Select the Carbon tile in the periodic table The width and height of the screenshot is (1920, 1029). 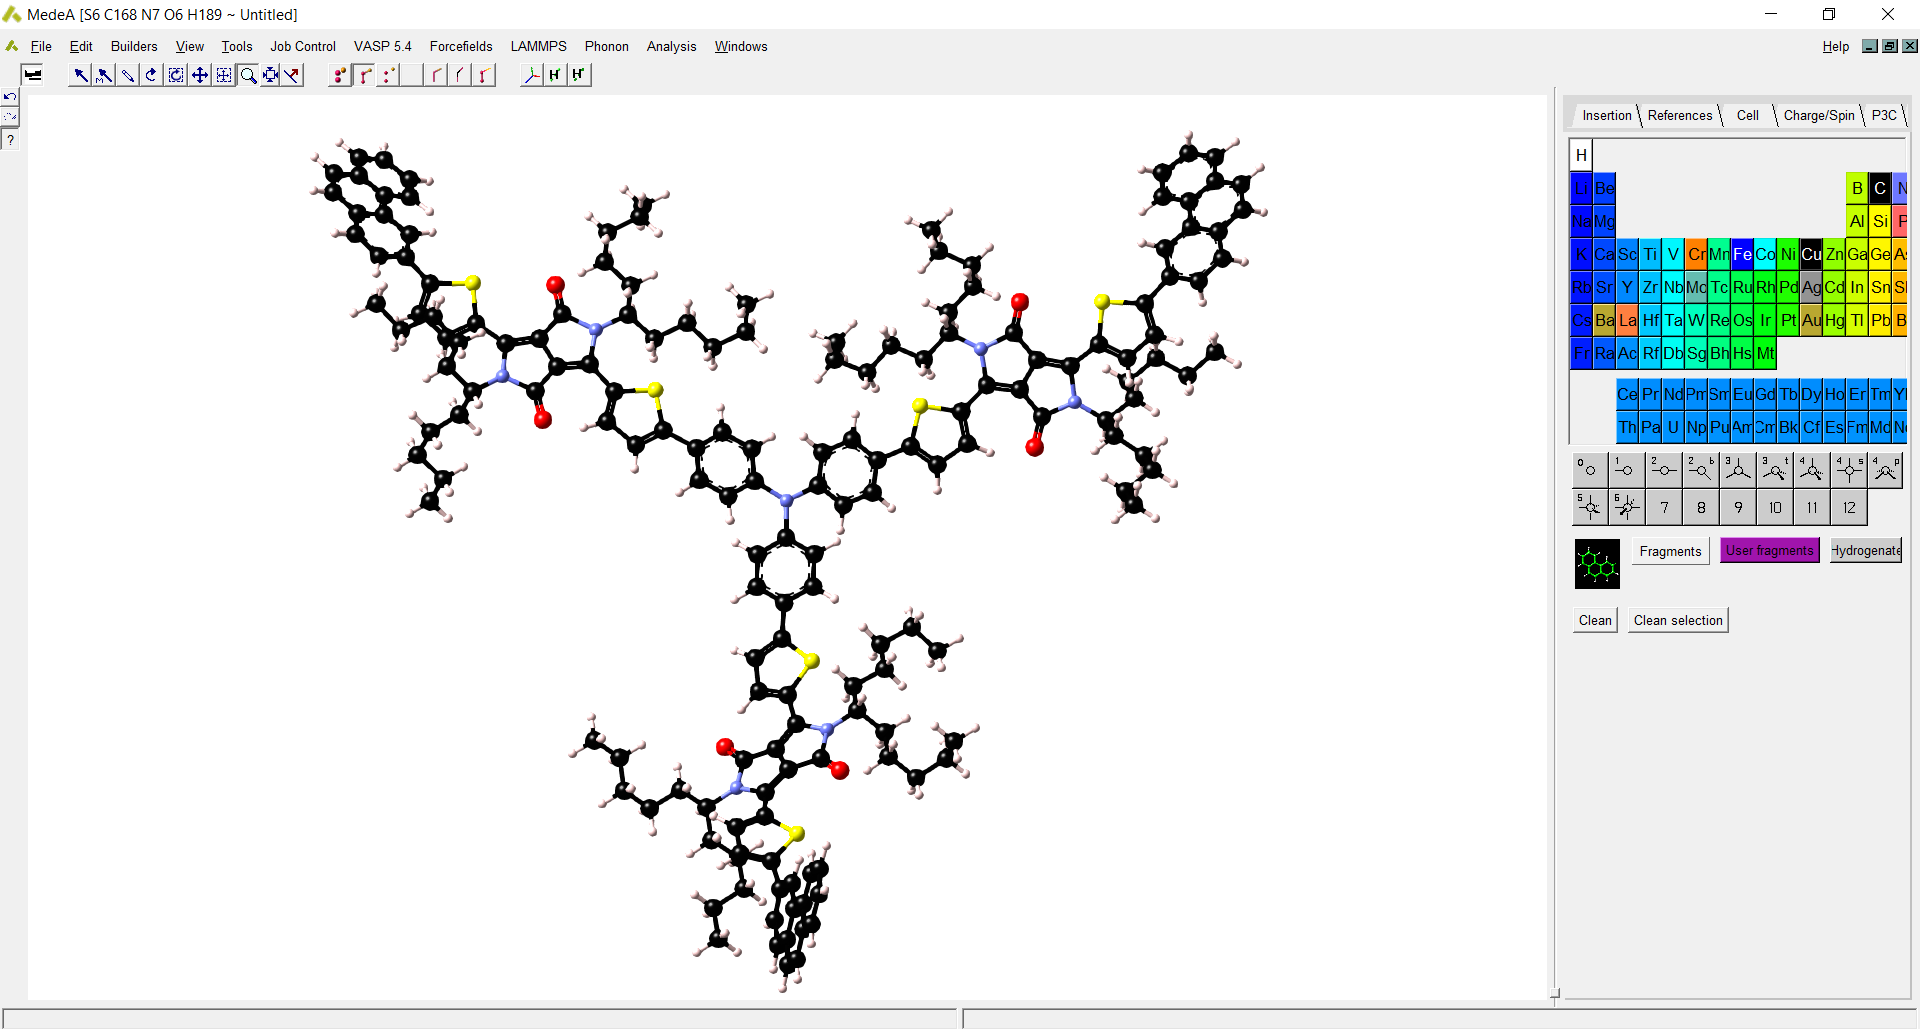click(x=1880, y=188)
